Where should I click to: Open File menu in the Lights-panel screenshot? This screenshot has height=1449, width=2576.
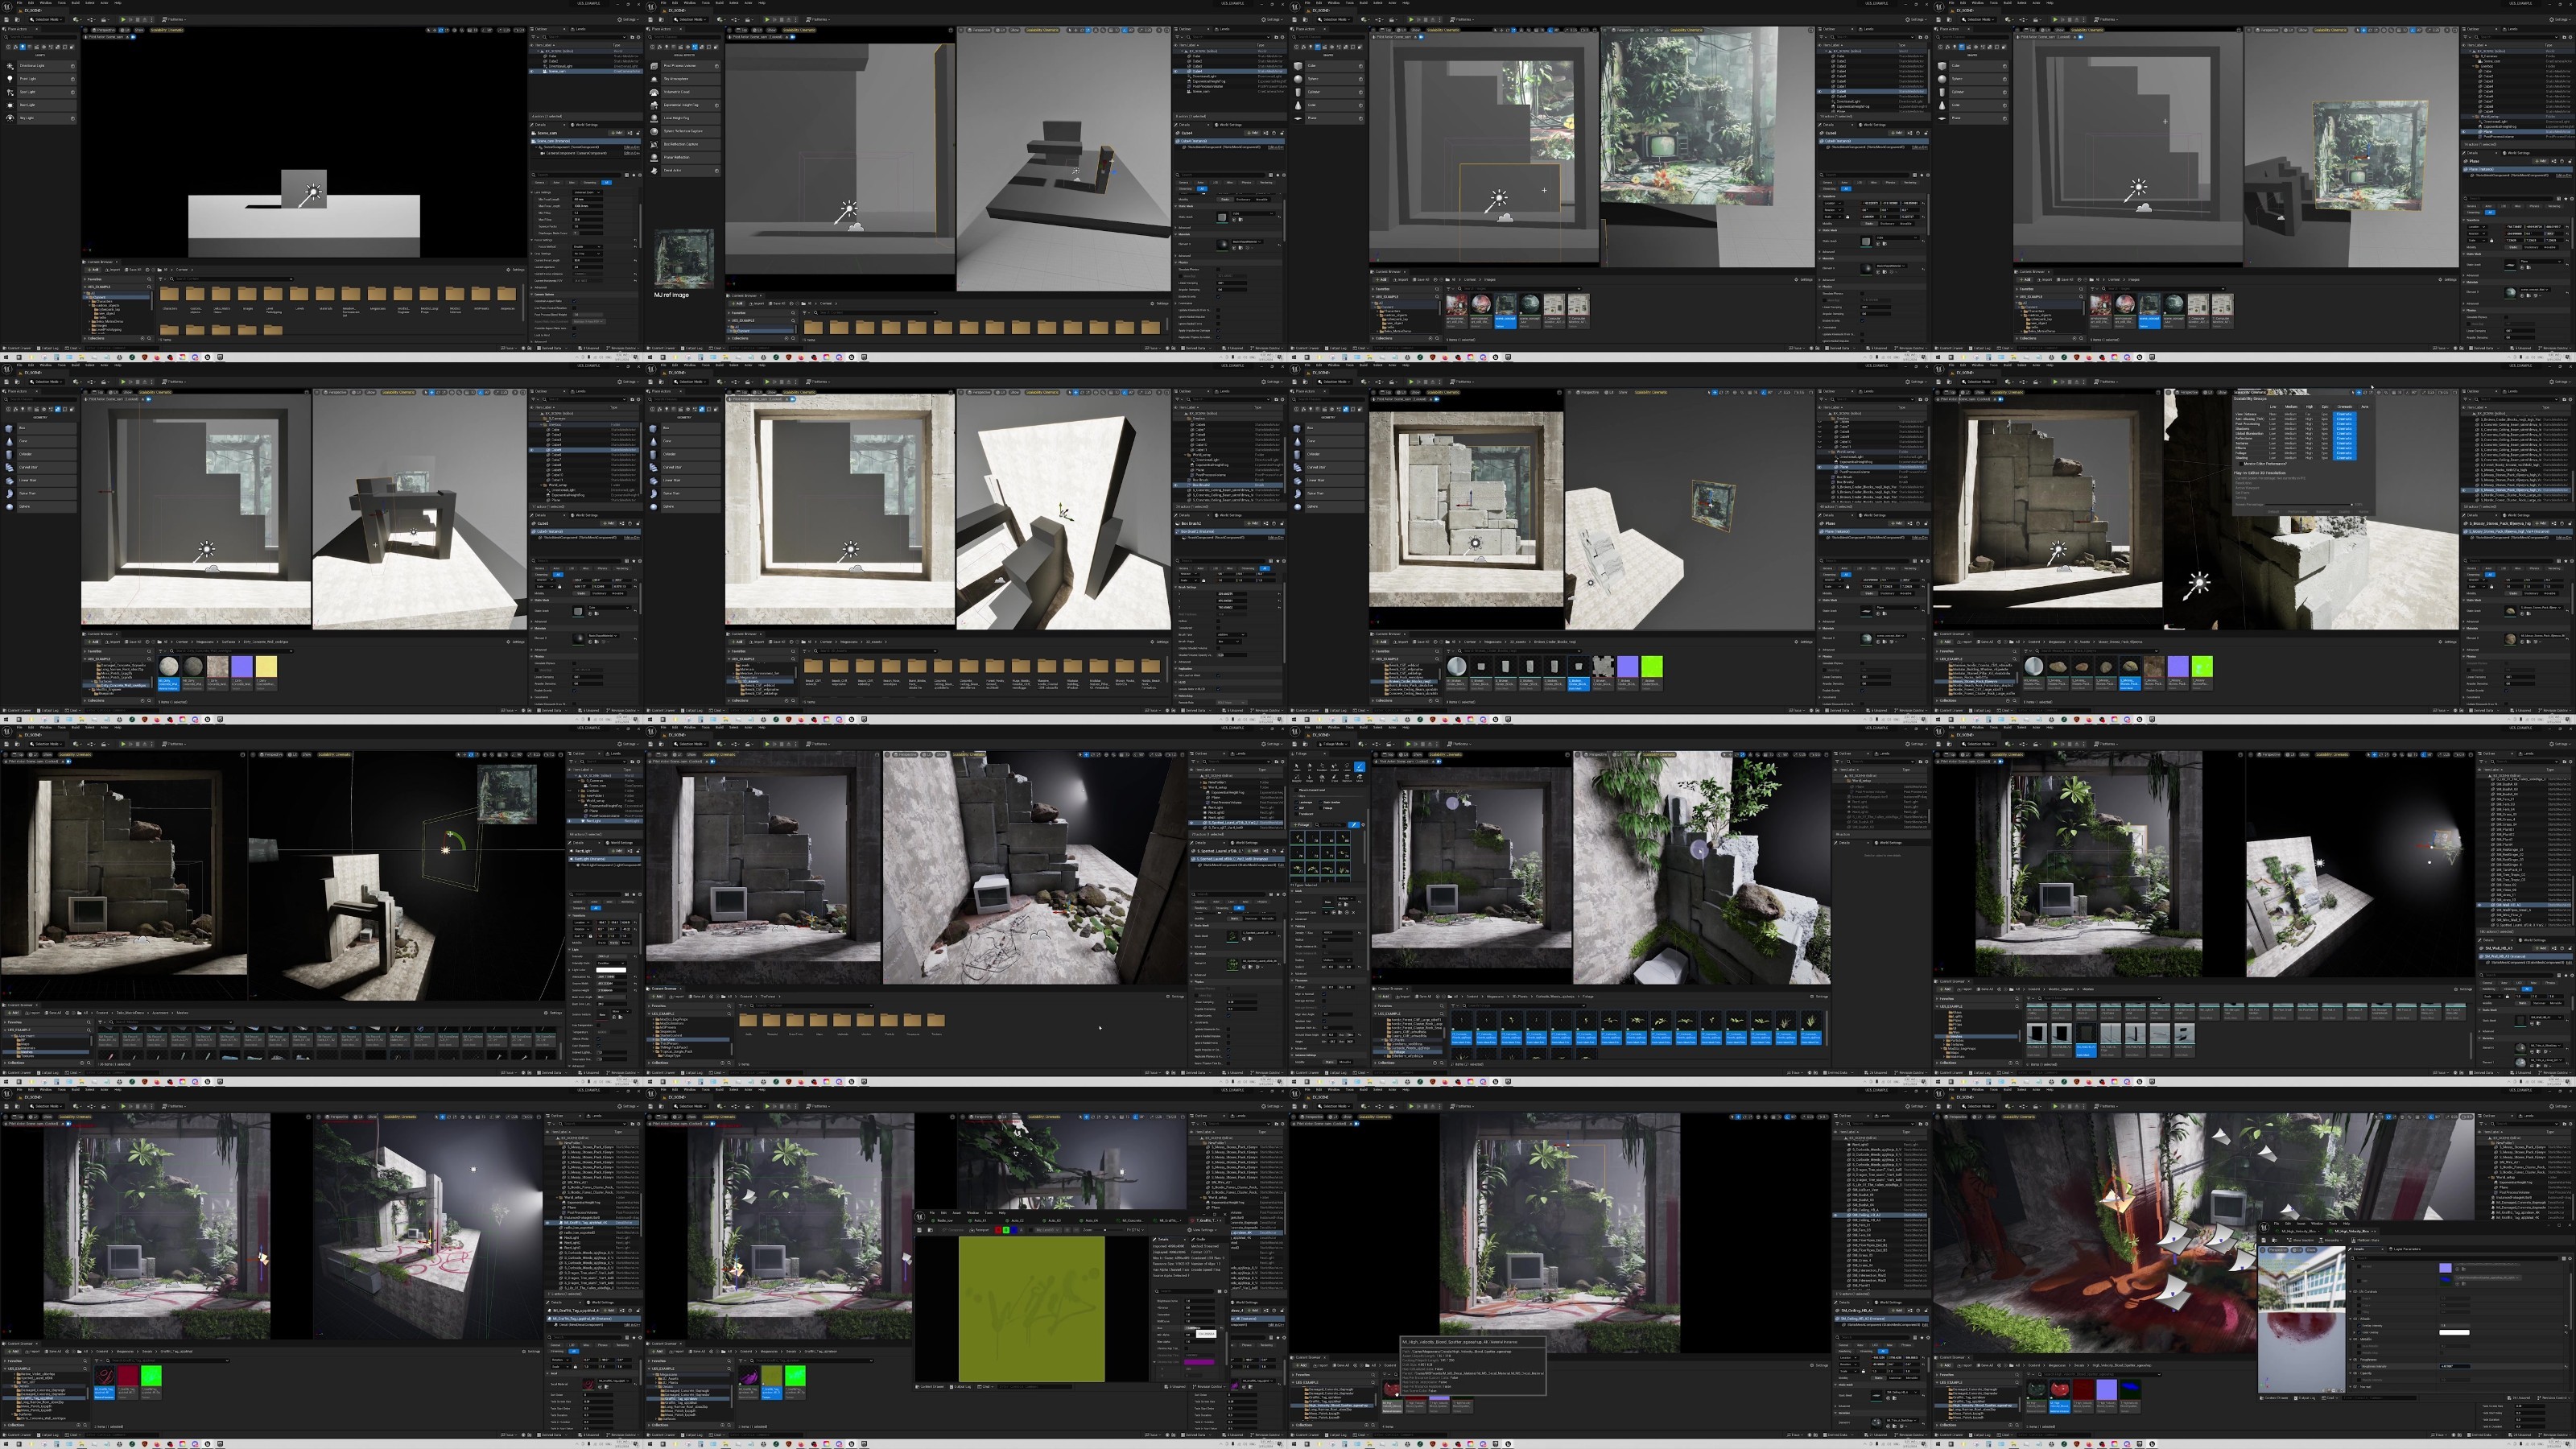[x=19, y=3]
